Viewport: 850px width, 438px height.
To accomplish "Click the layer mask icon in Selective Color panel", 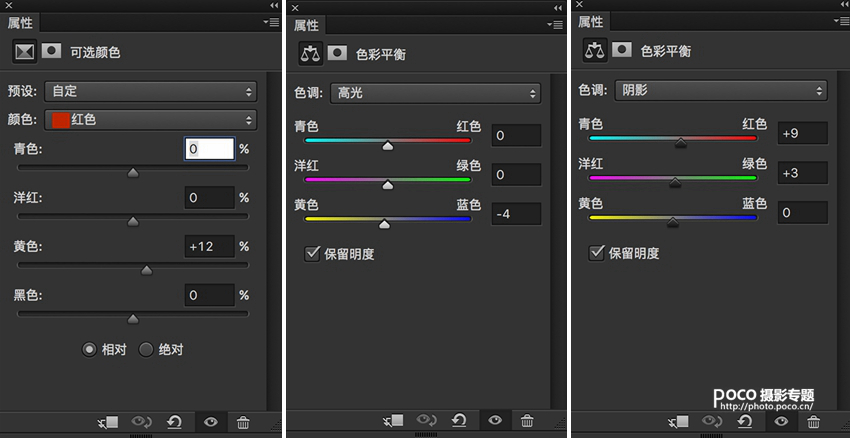I will pyautogui.click(x=51, y=51).
